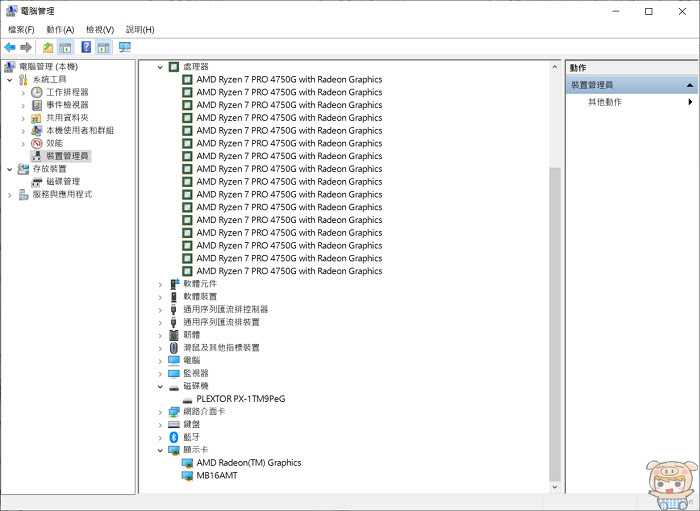The width and height of the screenshot is (700, 511).
Task: Click the Back arrow toolbar icon
Action: pyautogui.click(x=10, y=47)
